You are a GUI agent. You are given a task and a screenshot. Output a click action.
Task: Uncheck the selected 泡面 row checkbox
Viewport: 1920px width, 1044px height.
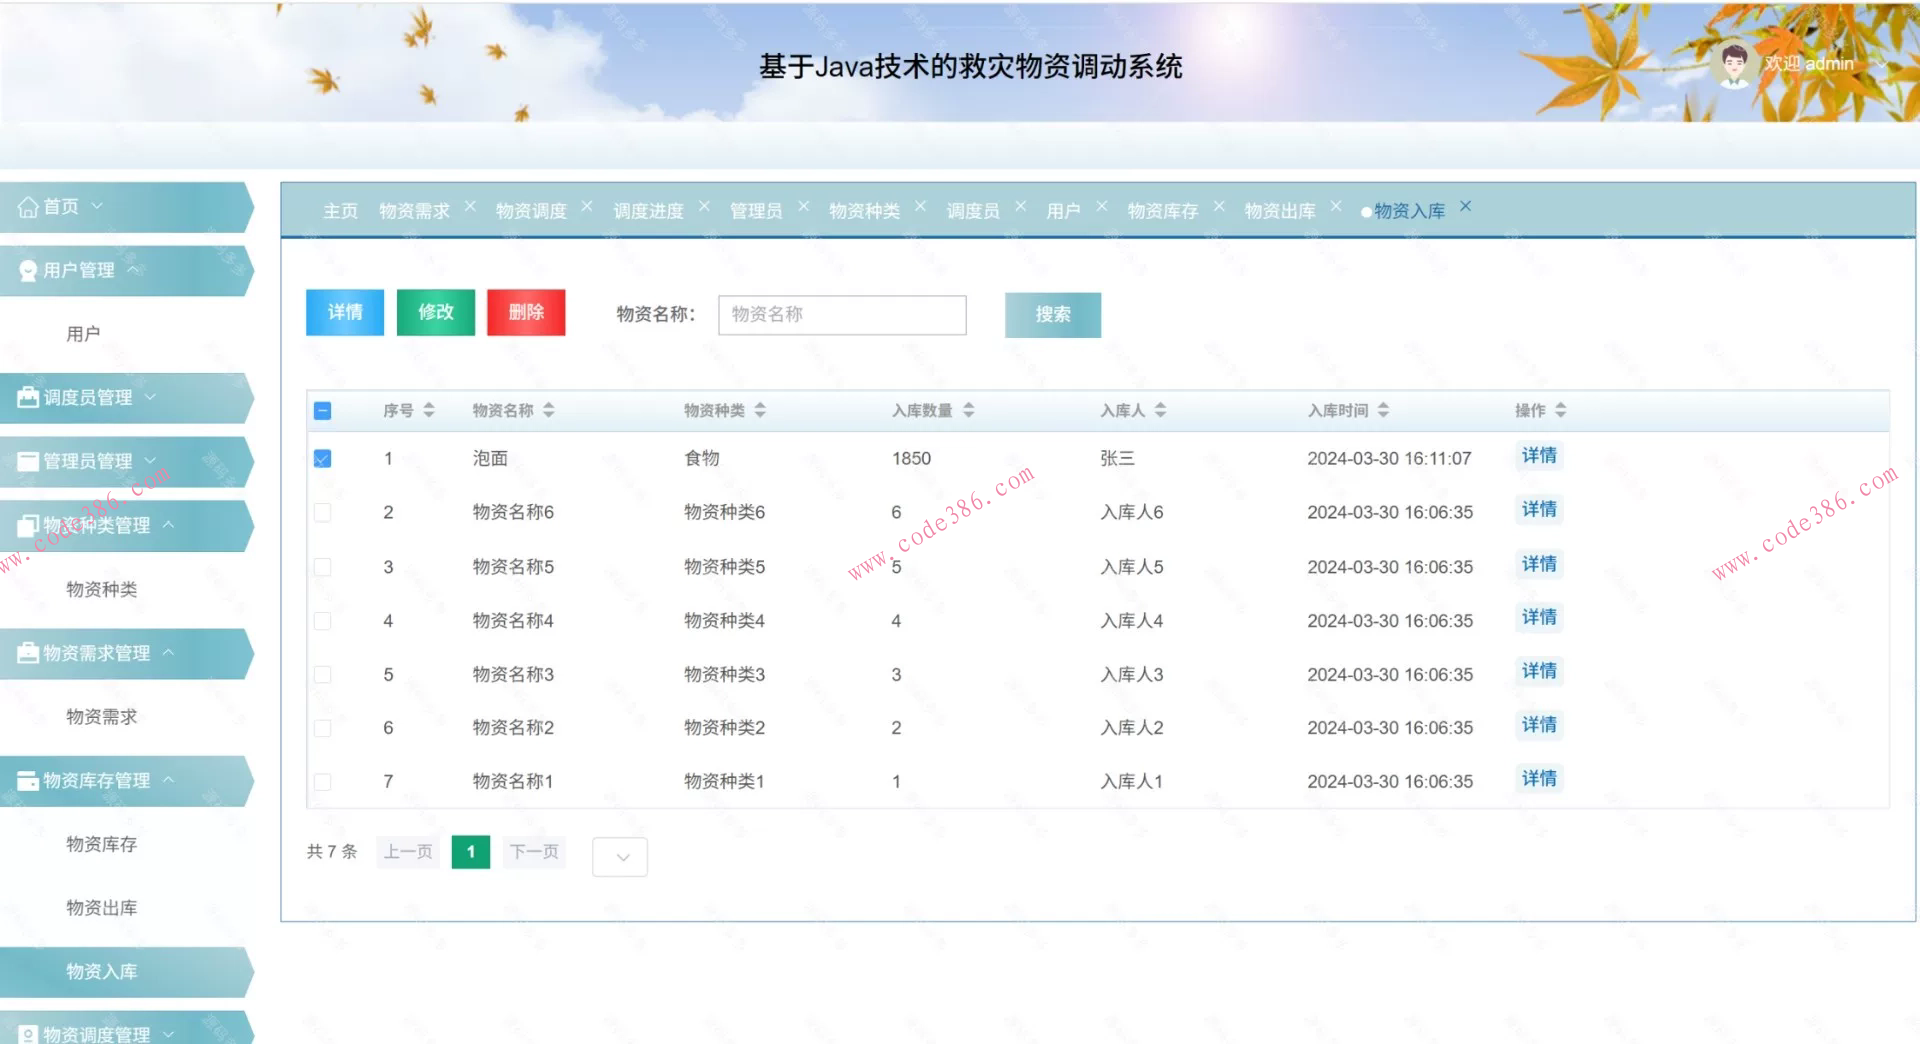point(322,458)
